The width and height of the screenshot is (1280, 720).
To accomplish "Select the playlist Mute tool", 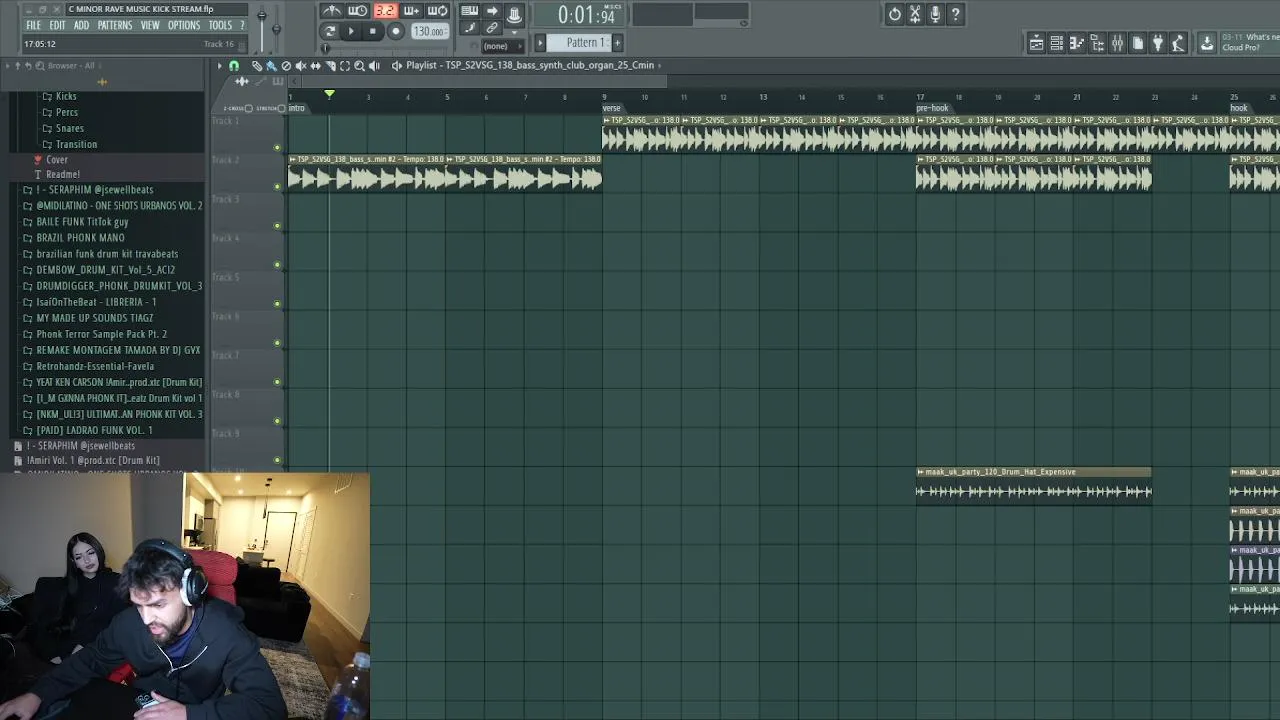I will 301,66.
